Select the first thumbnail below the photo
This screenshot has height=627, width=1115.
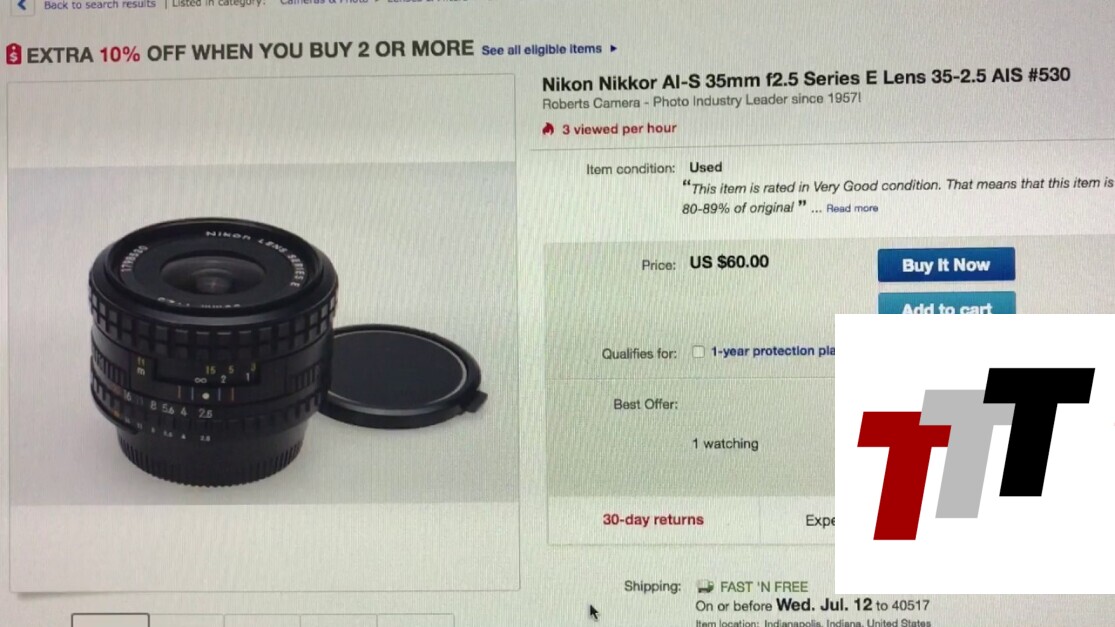point(110,620)
